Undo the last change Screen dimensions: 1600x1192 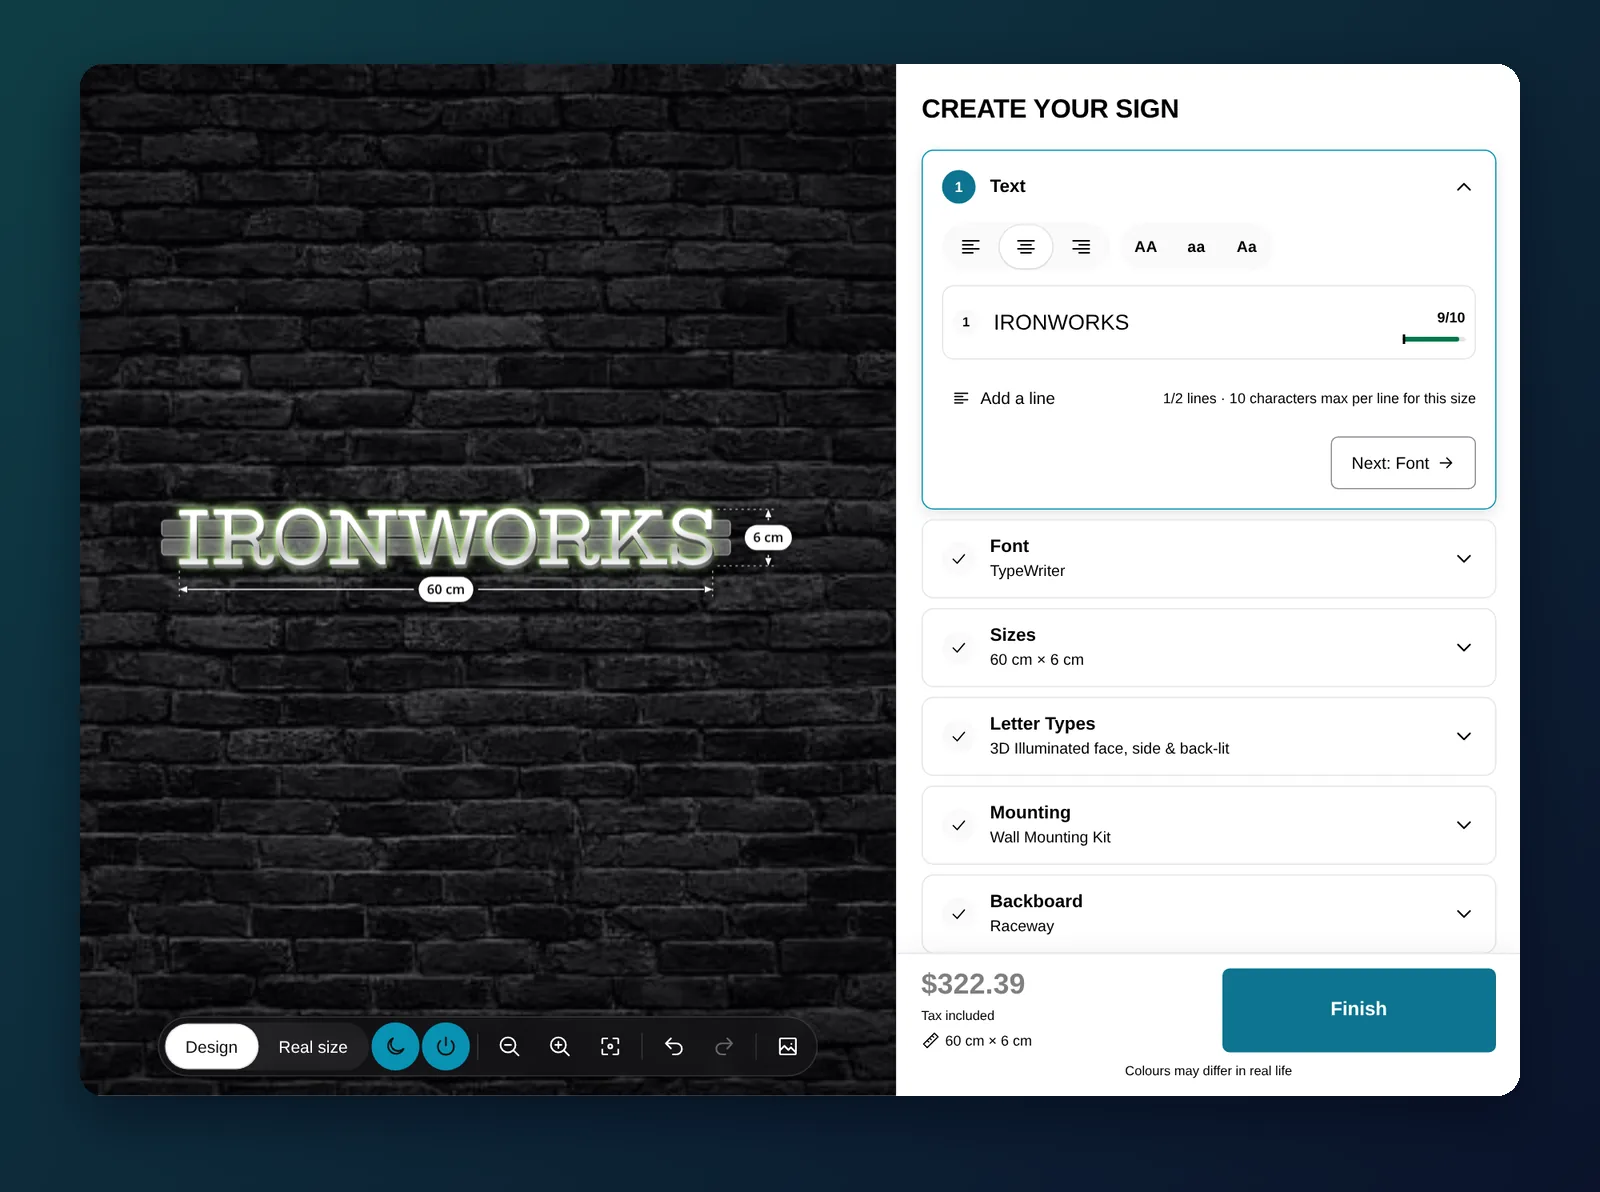[674, 1047]
